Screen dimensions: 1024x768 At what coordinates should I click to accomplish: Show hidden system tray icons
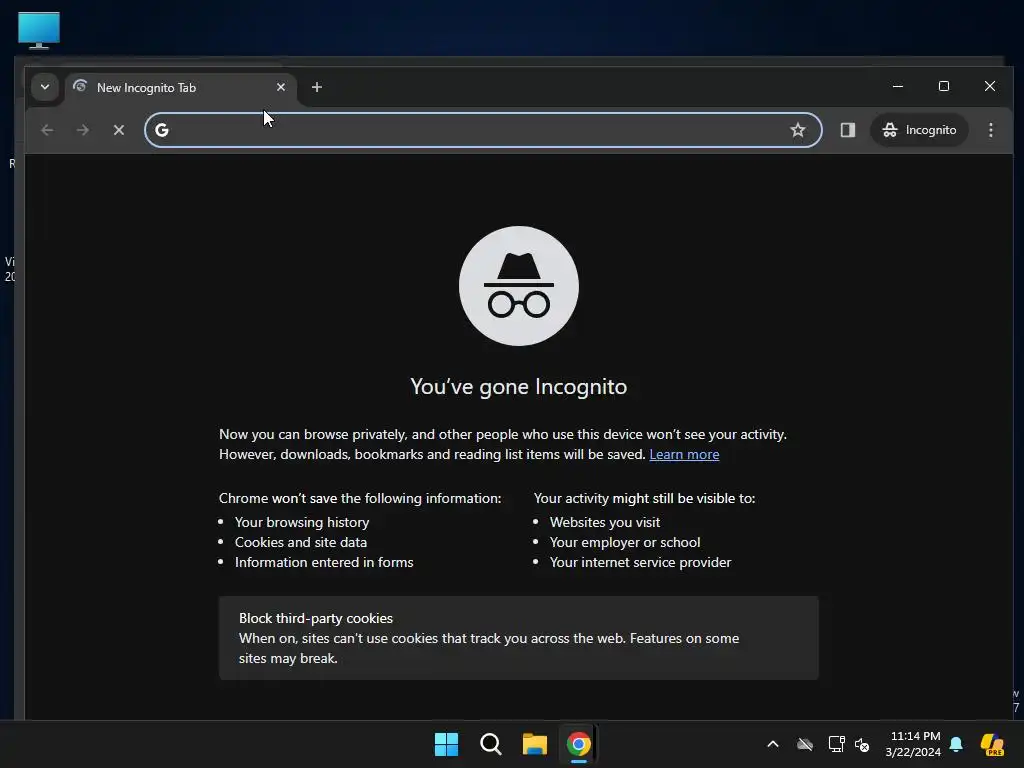[773, 744]
